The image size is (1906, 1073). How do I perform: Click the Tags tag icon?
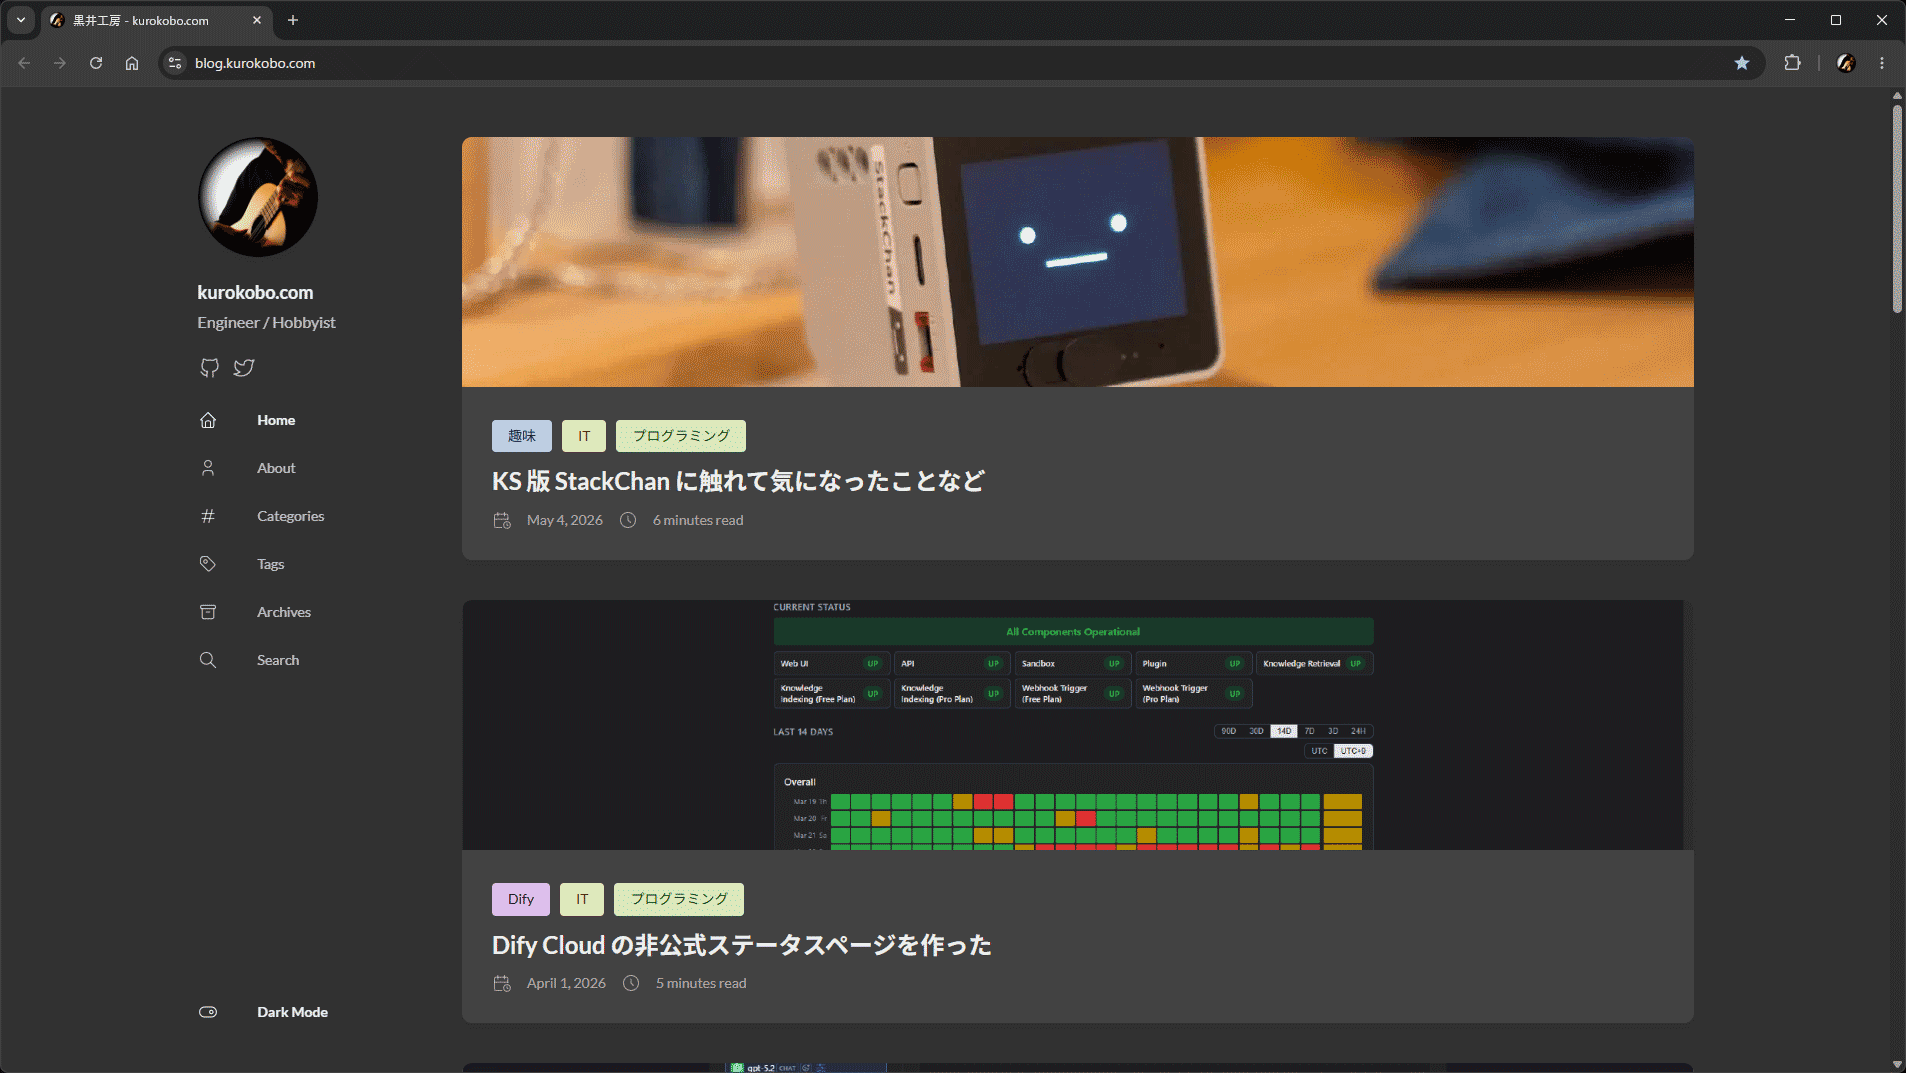pos(208,564)
